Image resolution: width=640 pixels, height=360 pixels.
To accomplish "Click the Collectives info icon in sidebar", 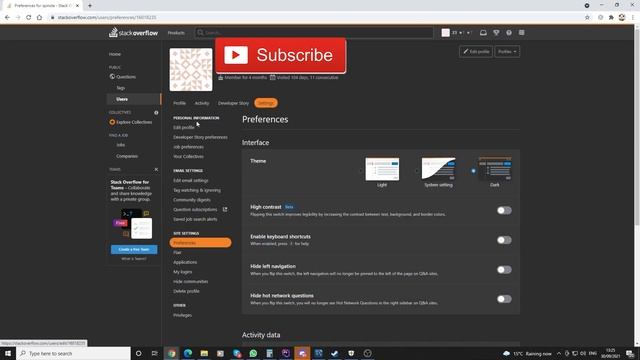I will [x=156, y=113].
